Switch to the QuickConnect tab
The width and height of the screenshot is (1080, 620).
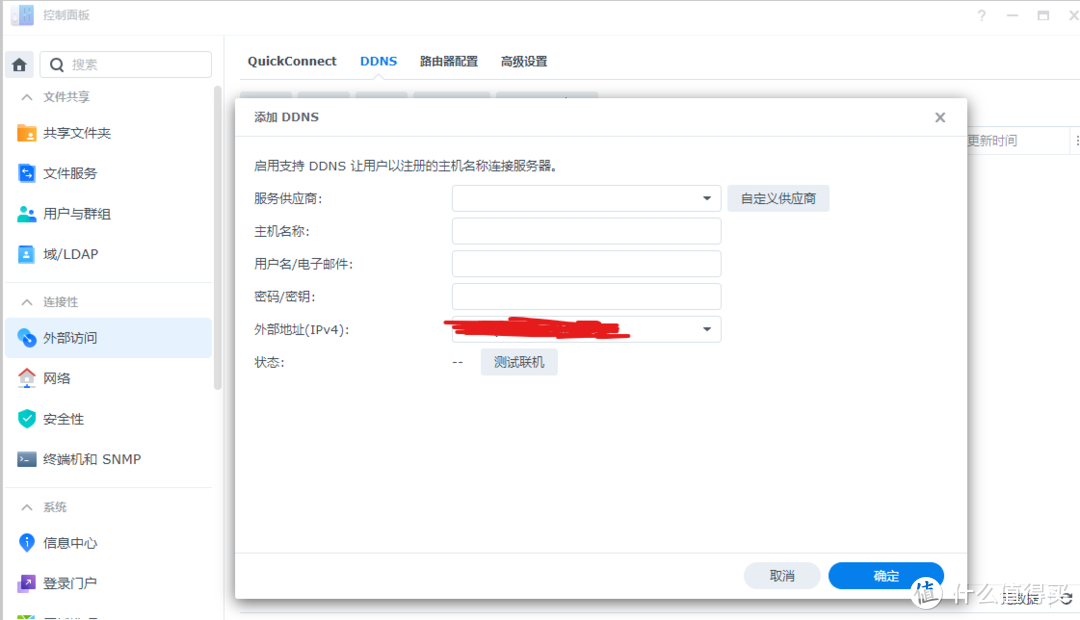292,61
